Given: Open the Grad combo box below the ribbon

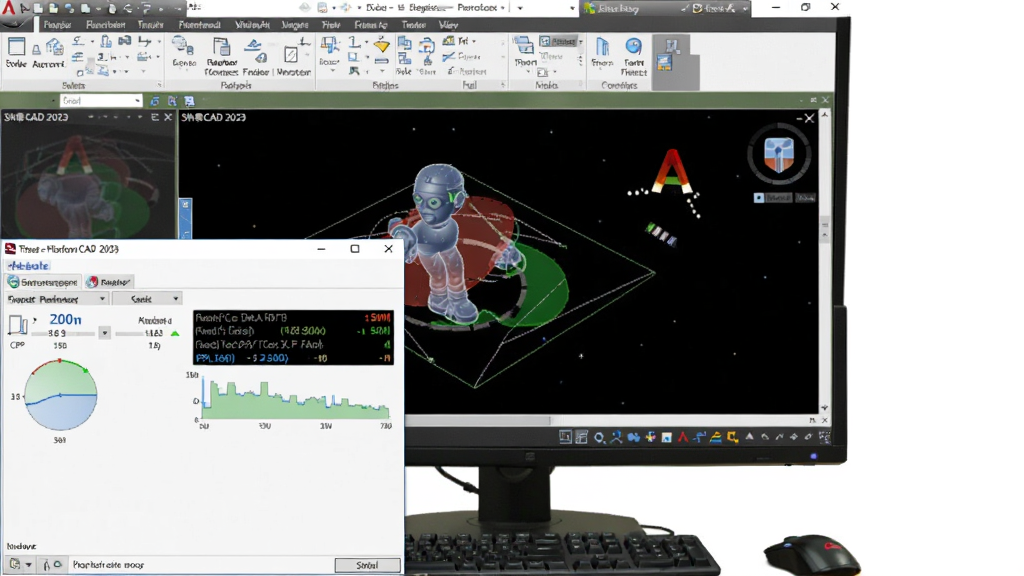Looking at the screenshot, I should pyautogui.click(x=101, y=101).
